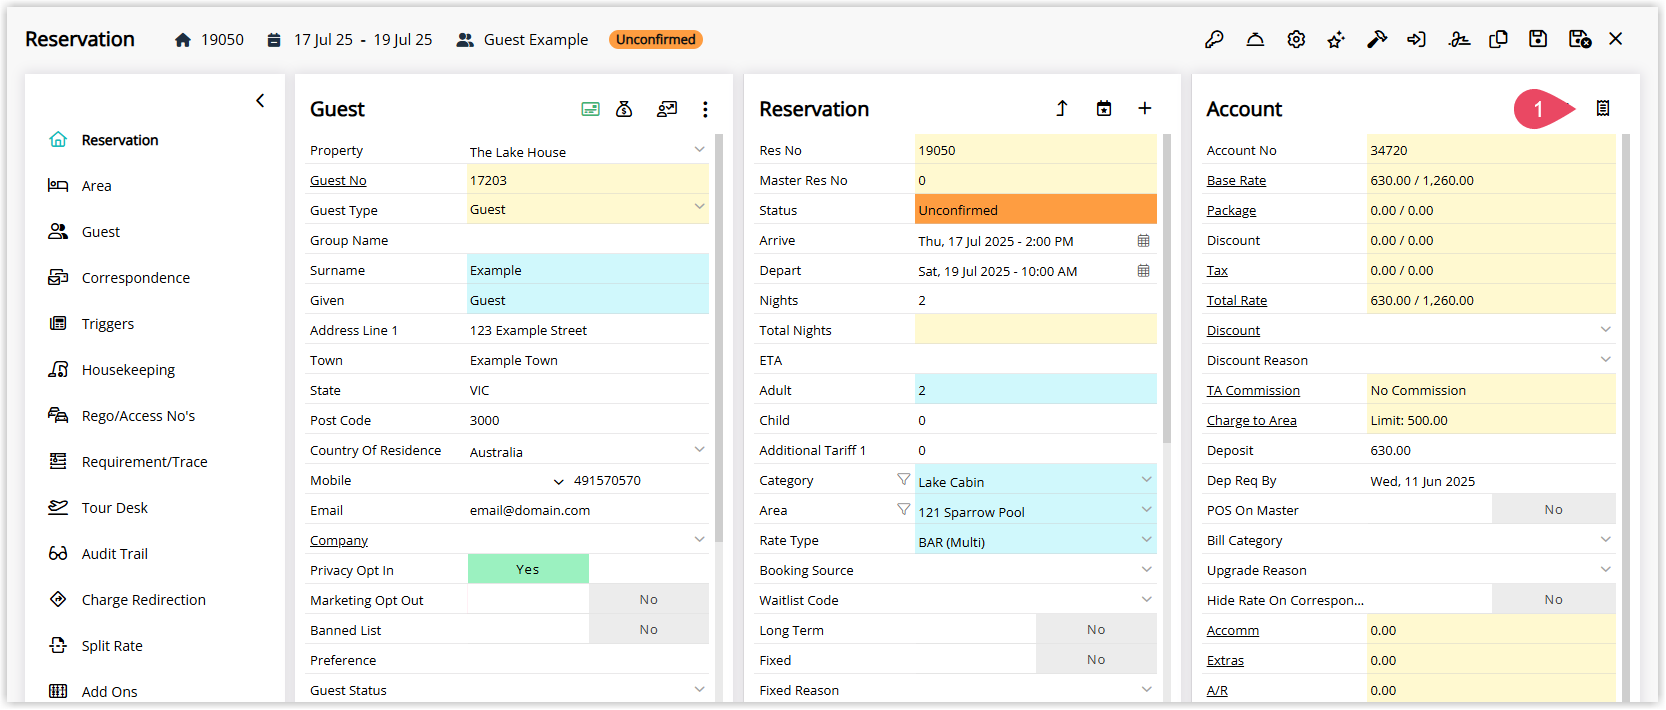This screenshot has width=1666, height=710.
Task: Expand the Rate Type dropdown
Action: coord(1146,539)
